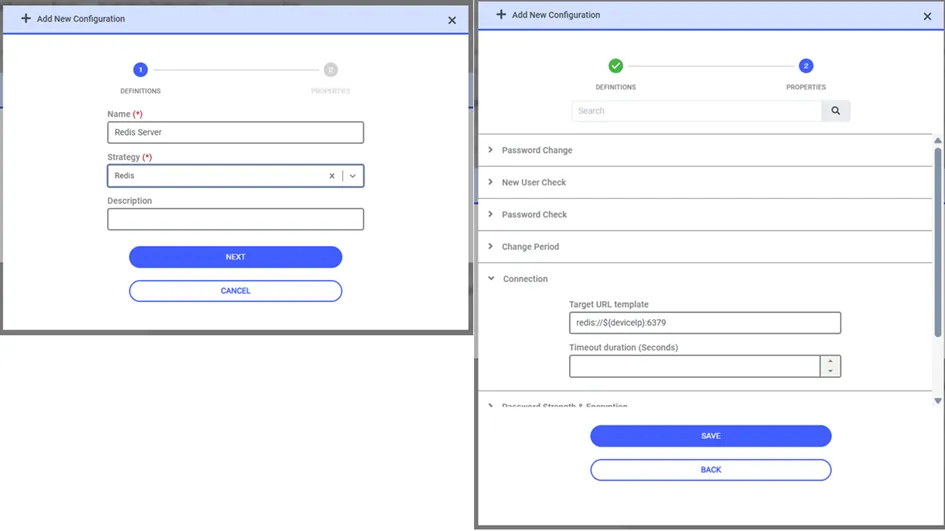945x531 pixels.
Task: Click the CANCEL button
Action: (236, 291)
